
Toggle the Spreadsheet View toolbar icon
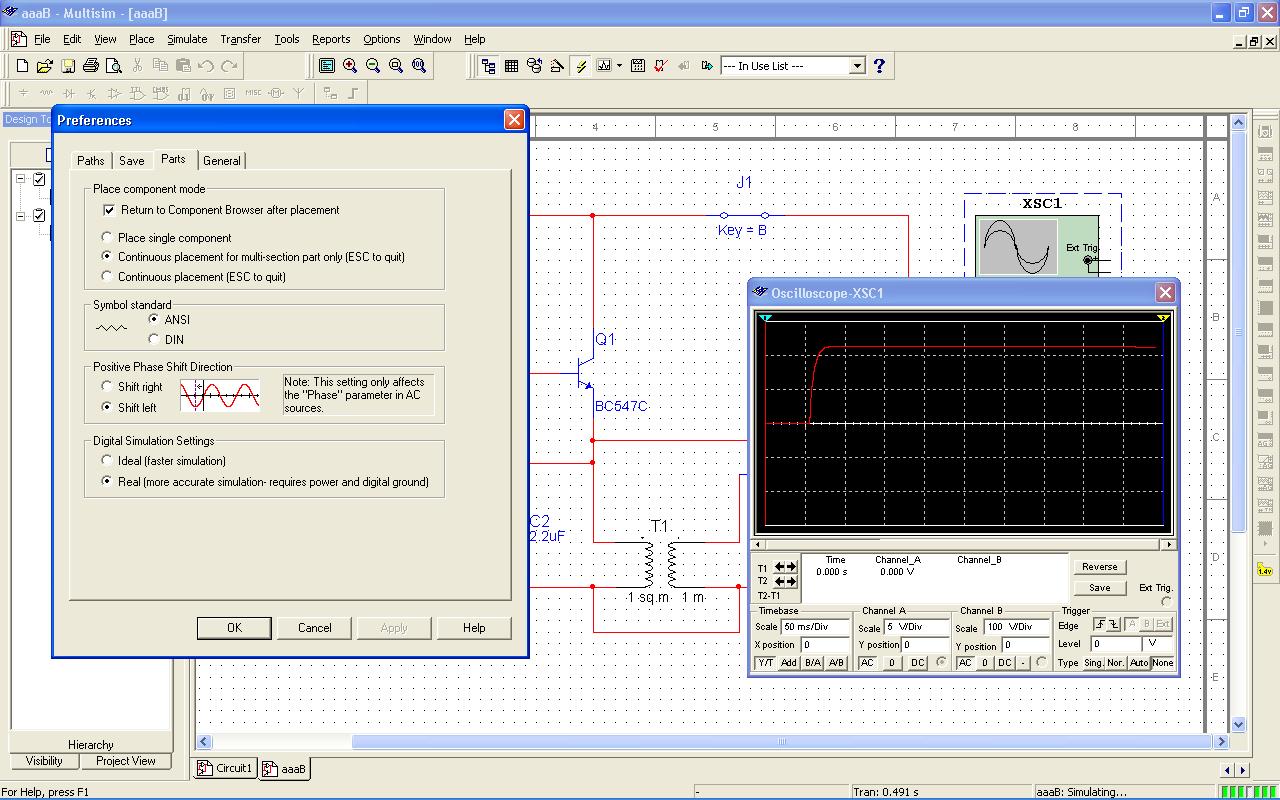511,66
